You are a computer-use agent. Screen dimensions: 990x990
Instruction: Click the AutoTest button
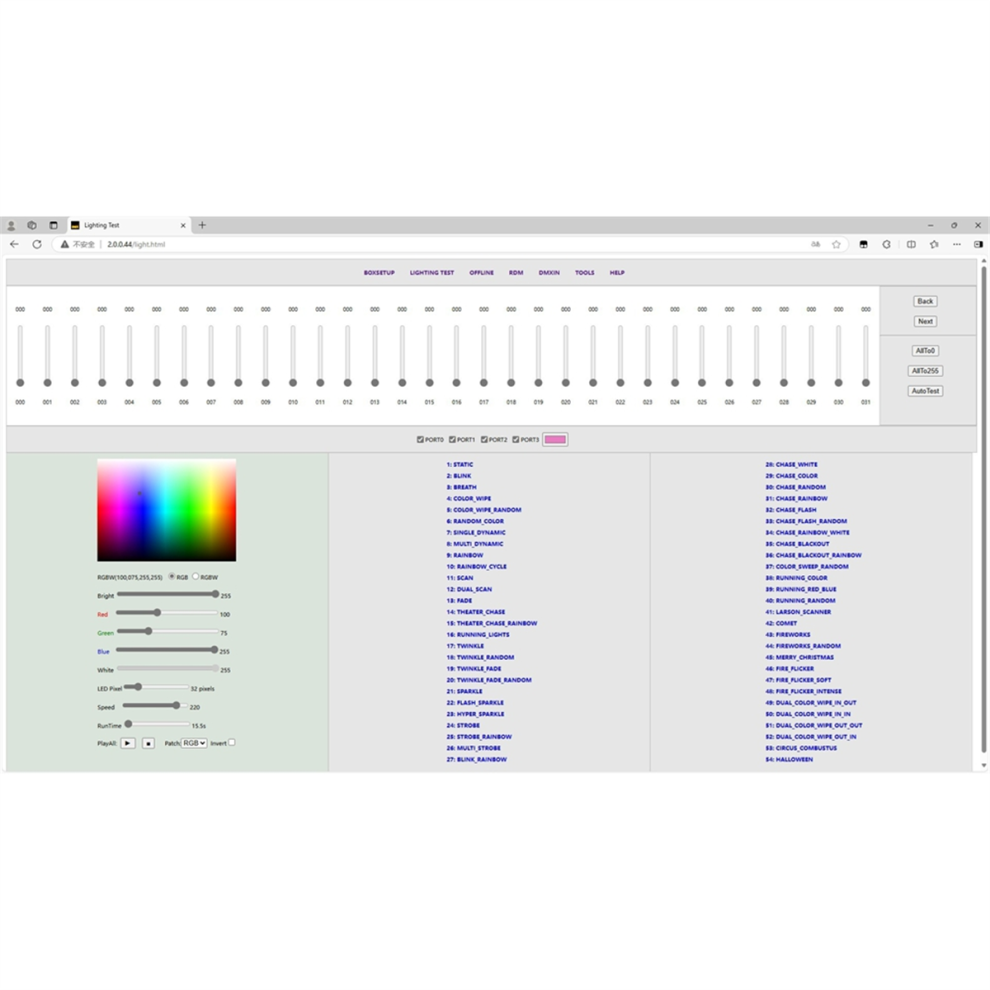tap(925, 391)
